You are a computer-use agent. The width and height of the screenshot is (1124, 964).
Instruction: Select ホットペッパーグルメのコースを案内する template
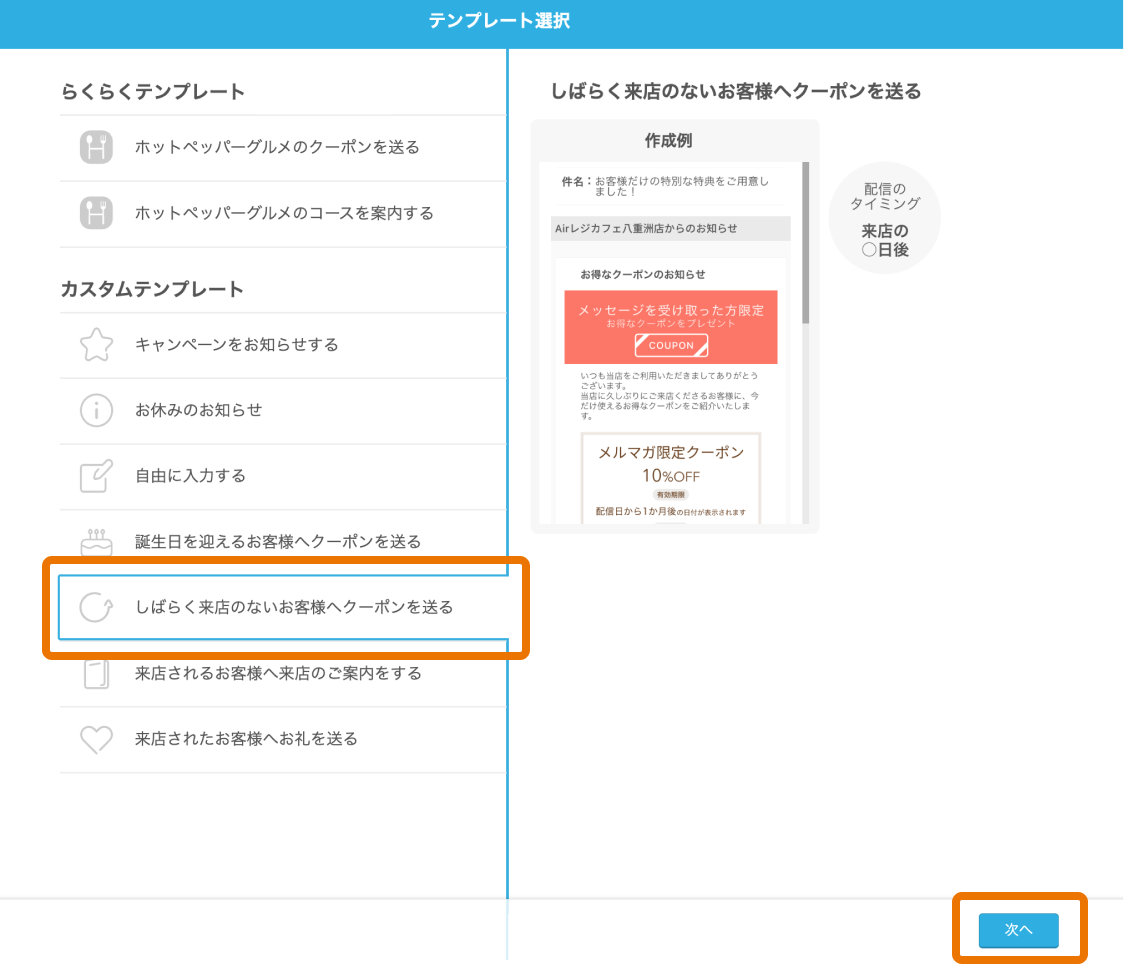[x=283, y=214]
